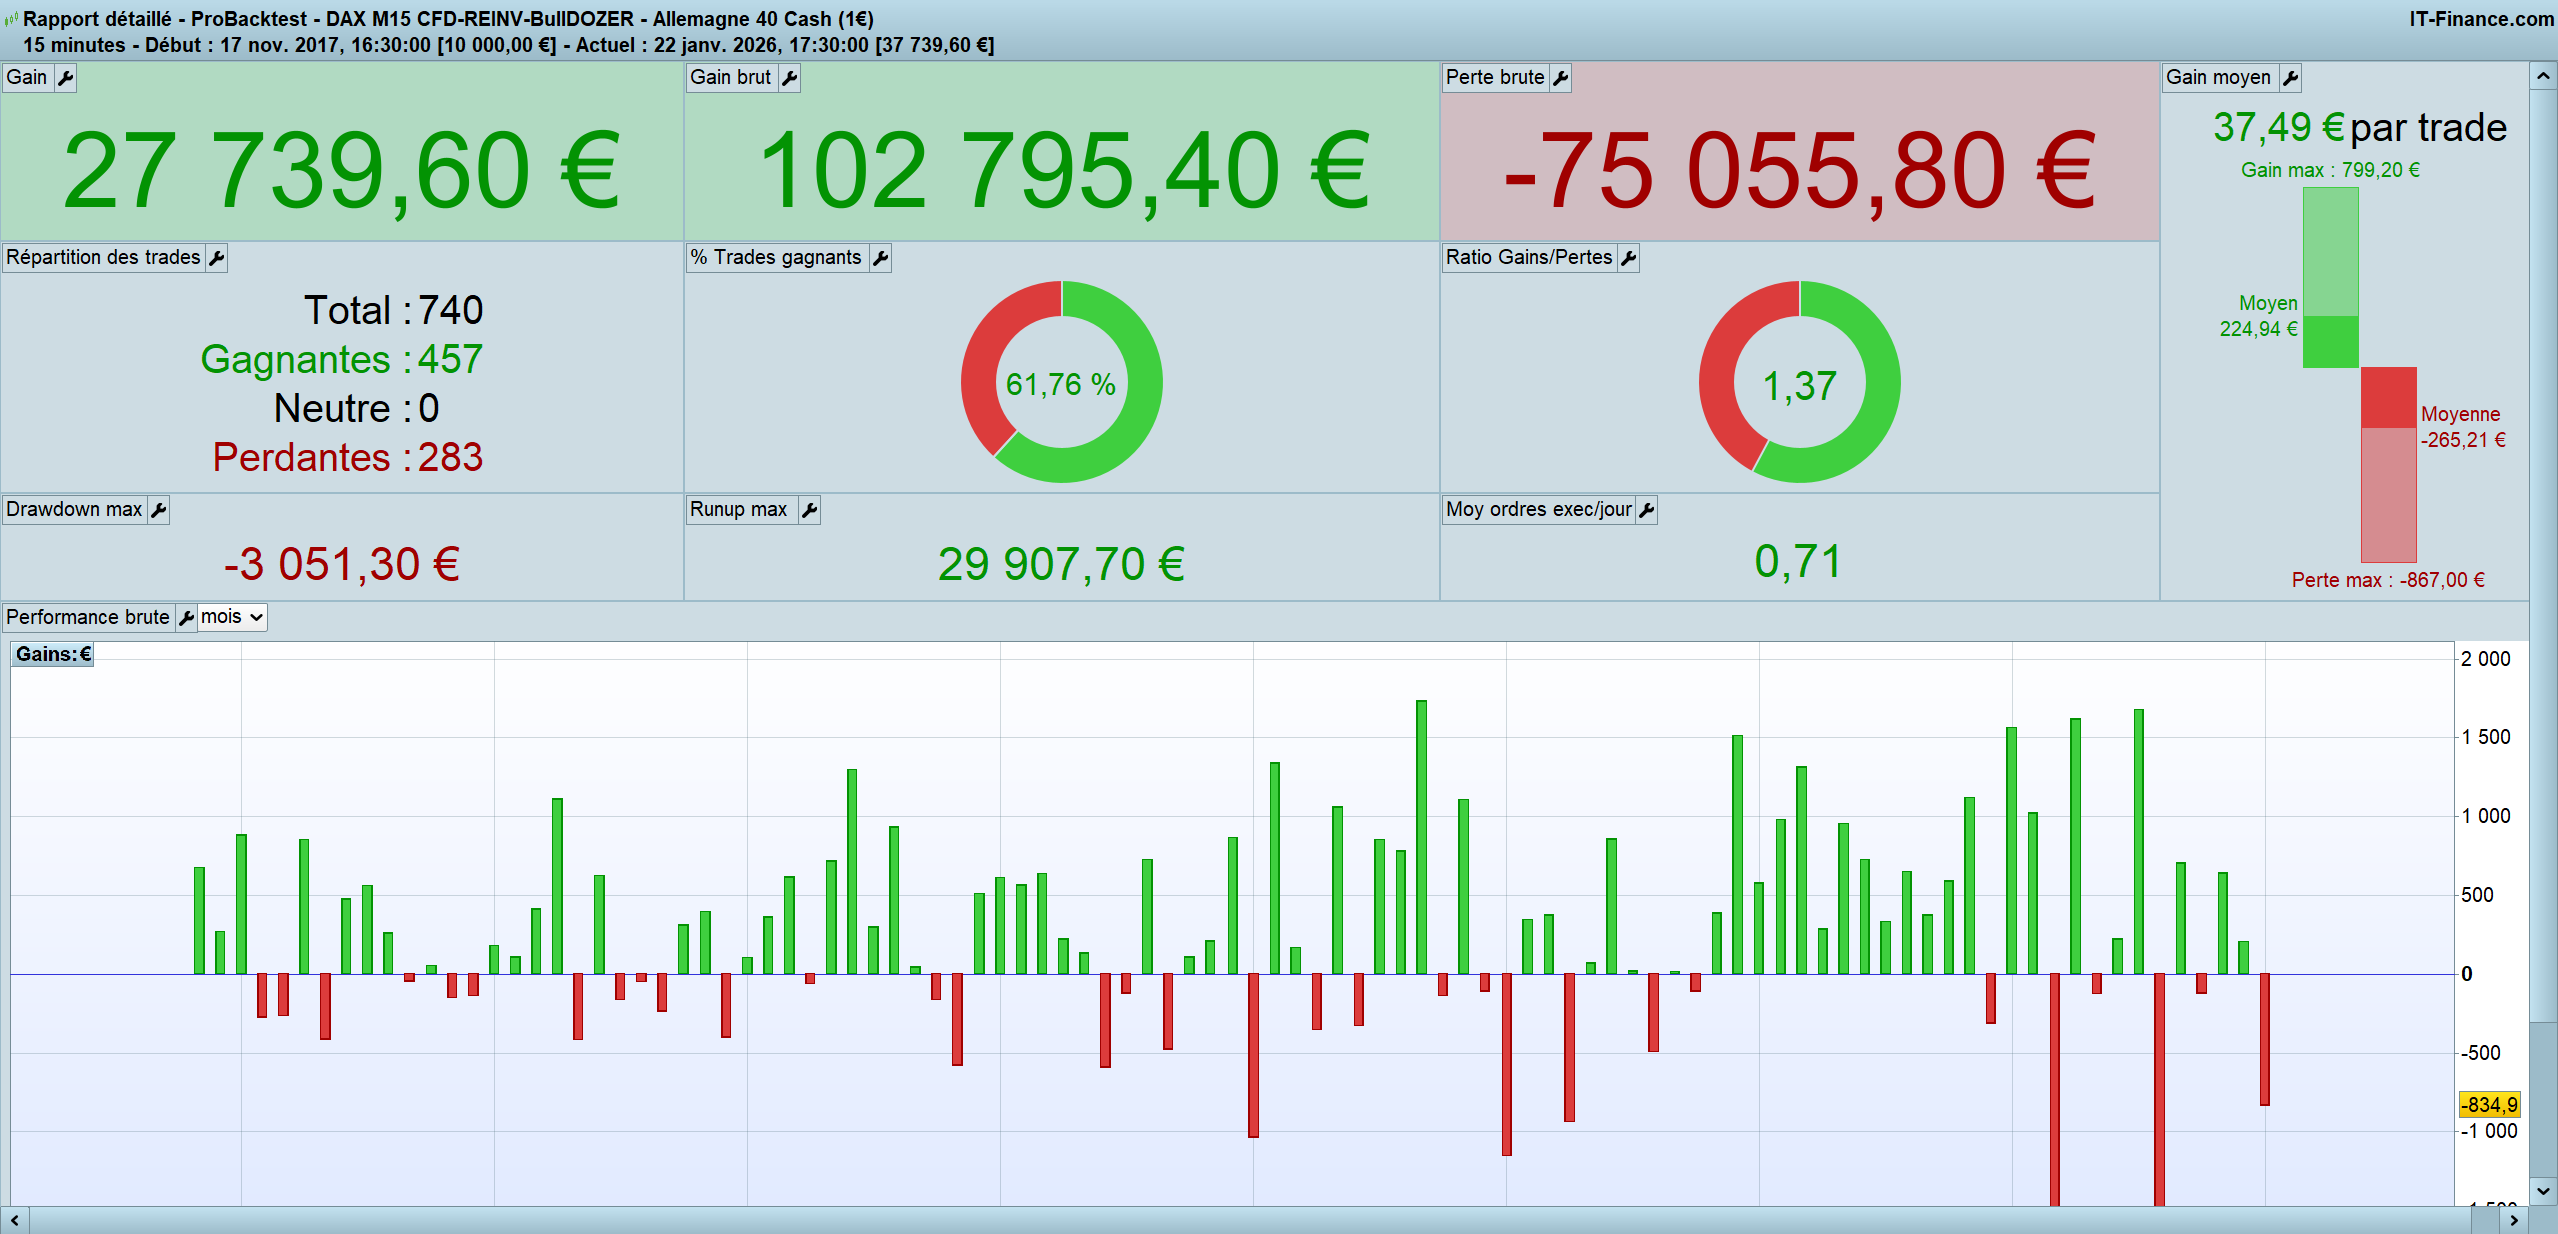The width and height of the screenshot is (2558, 1234).
Task: Open settings wrench next to Gain brut
Action: [789, 78]
